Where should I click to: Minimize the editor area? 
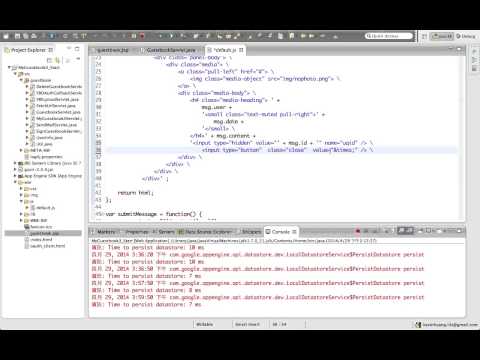pyautogui.click(x=451, y=49)
